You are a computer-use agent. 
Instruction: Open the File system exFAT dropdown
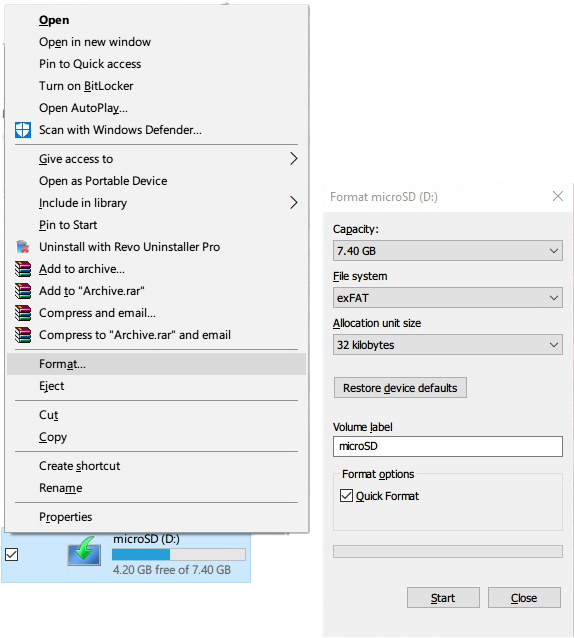[x=447, y=298]
